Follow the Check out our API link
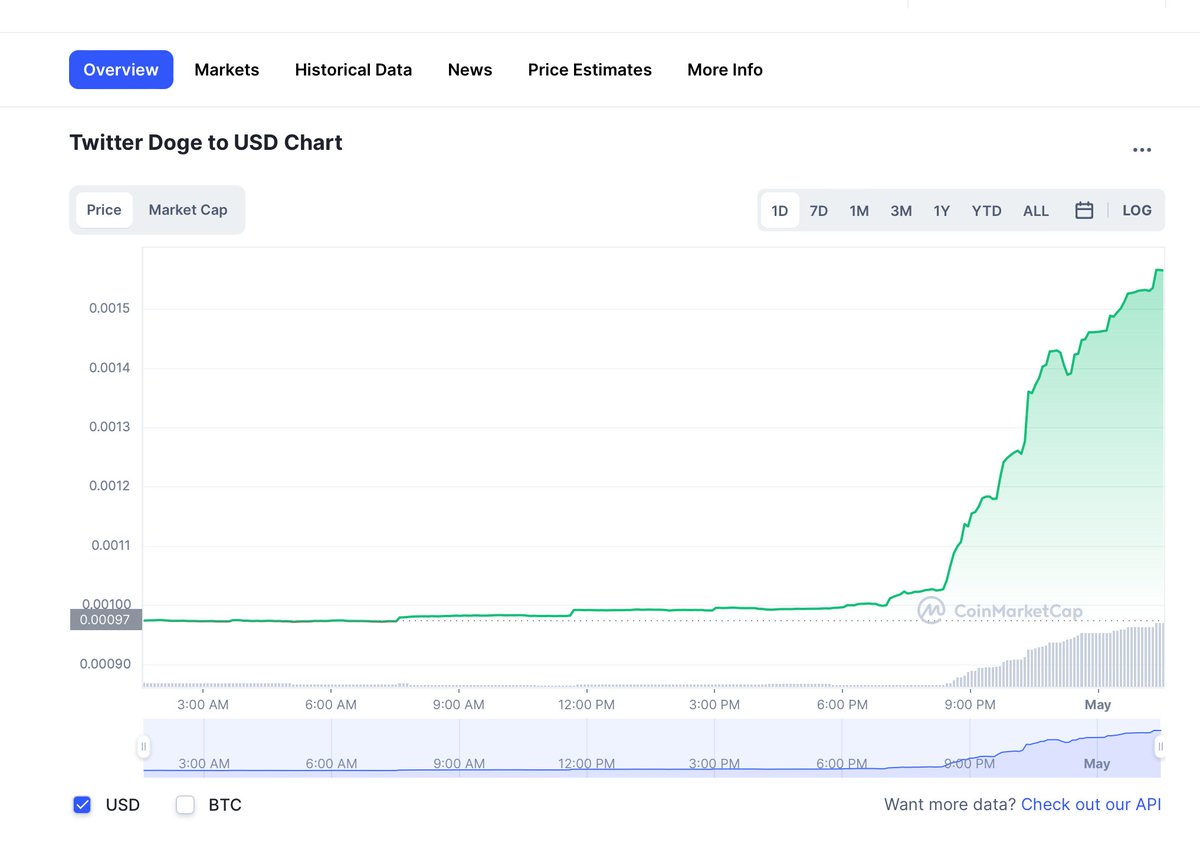Image resolution: width=1200 pixels, height=852 pixels. point(1091,805)
